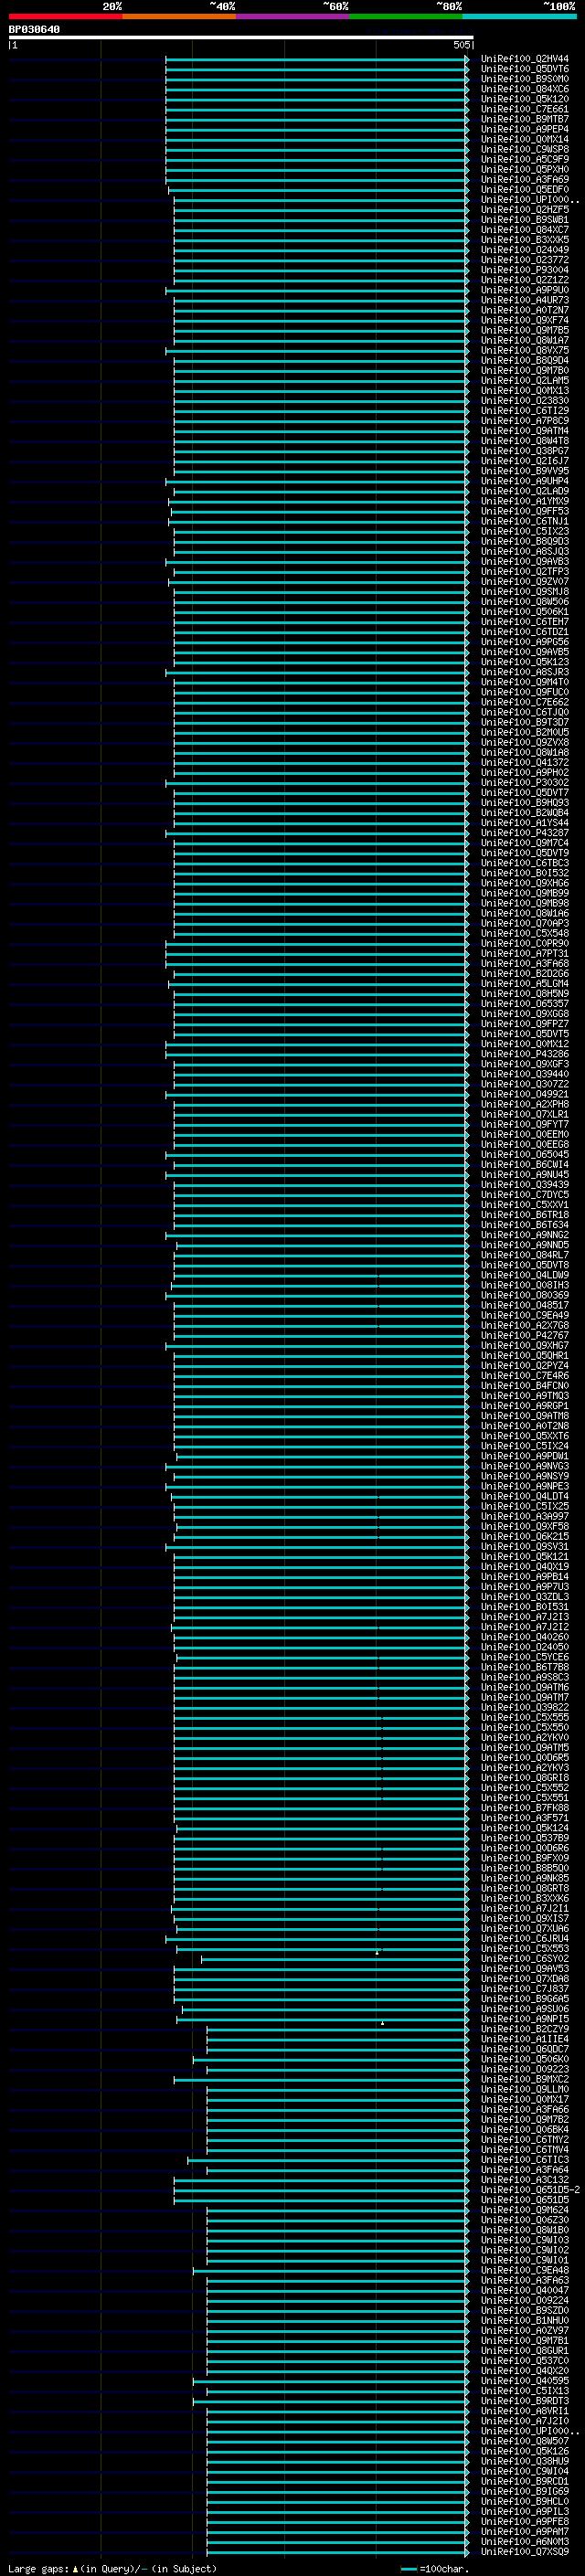Select subject label UniRef100_B1NHU0
The image size is (585, 2576).
pos(525,2320)
